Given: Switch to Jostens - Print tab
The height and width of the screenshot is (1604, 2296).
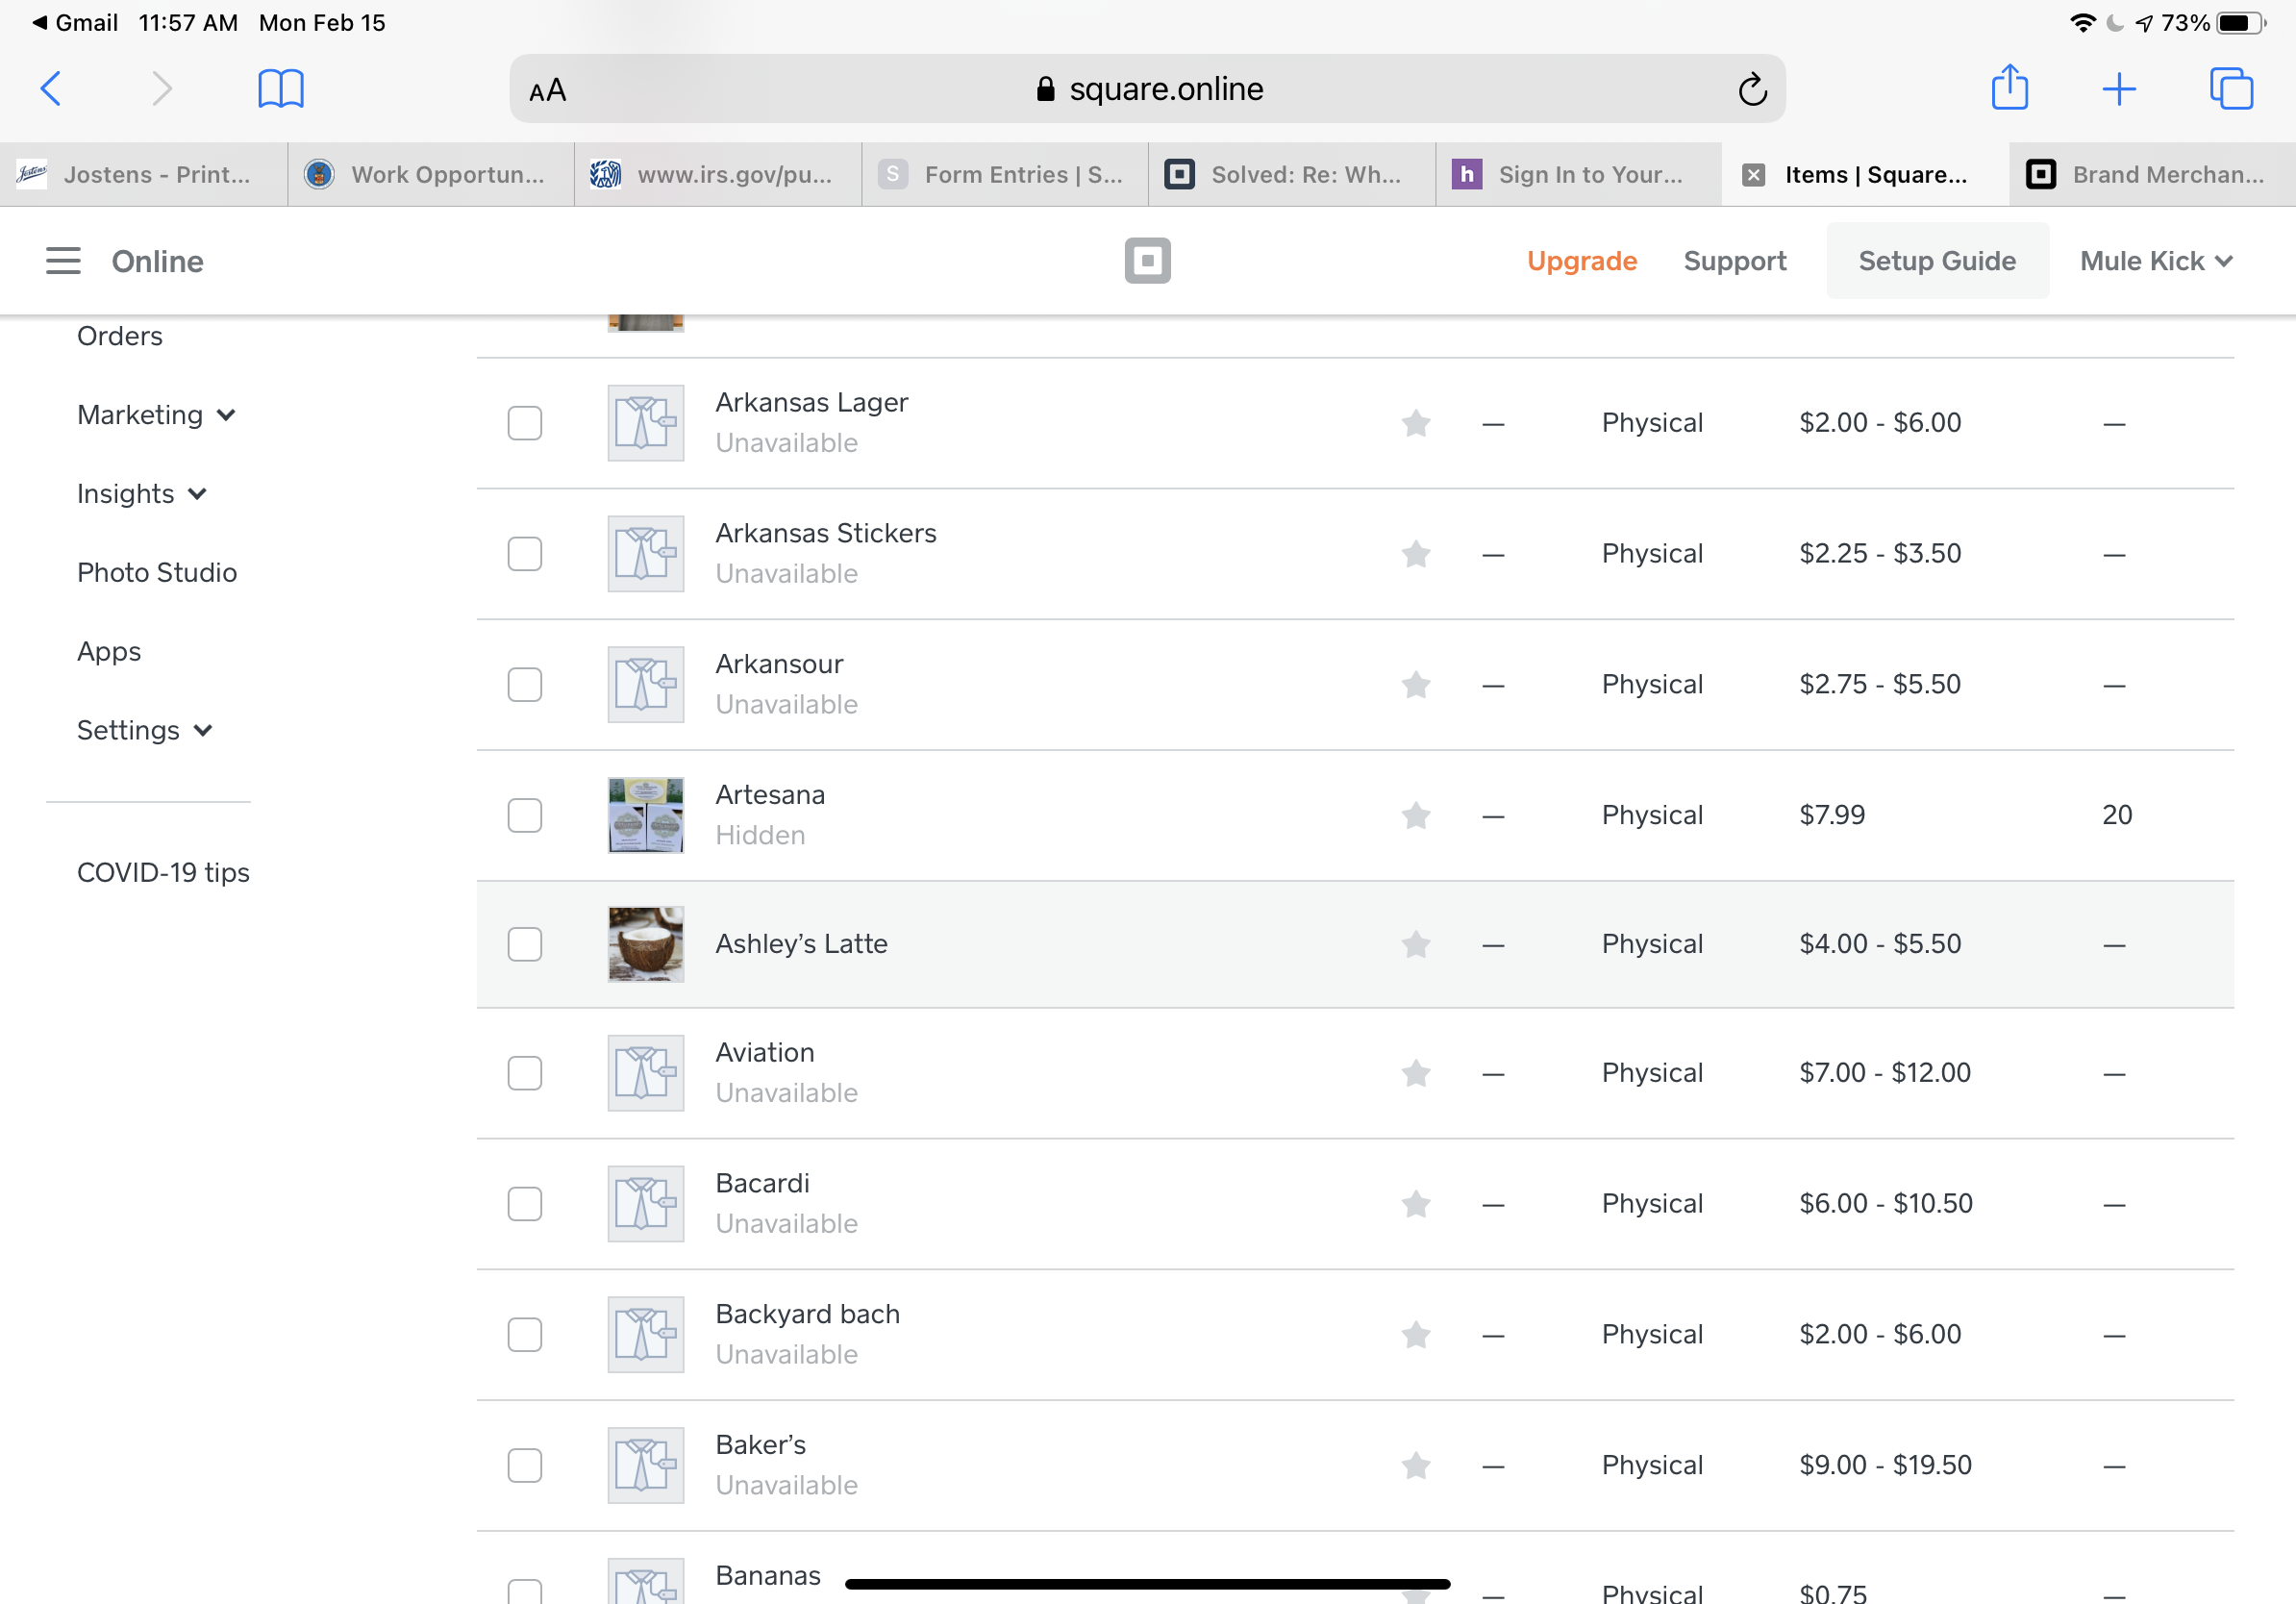Looking at the screenshot, I should click(x=143, y=175).
